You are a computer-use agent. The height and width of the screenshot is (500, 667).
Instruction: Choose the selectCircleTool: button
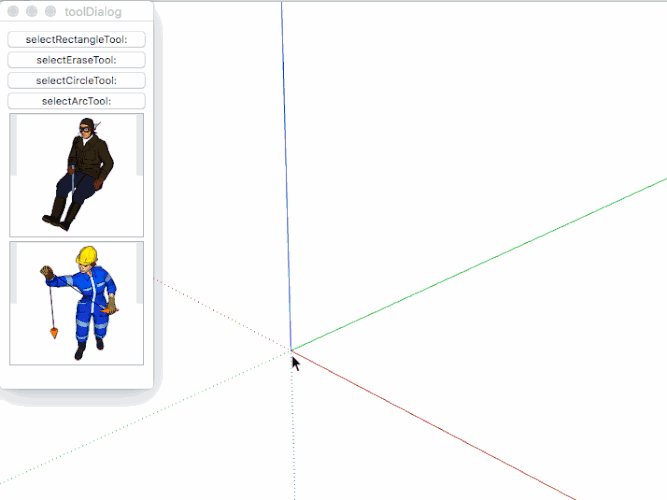[77, 80]
